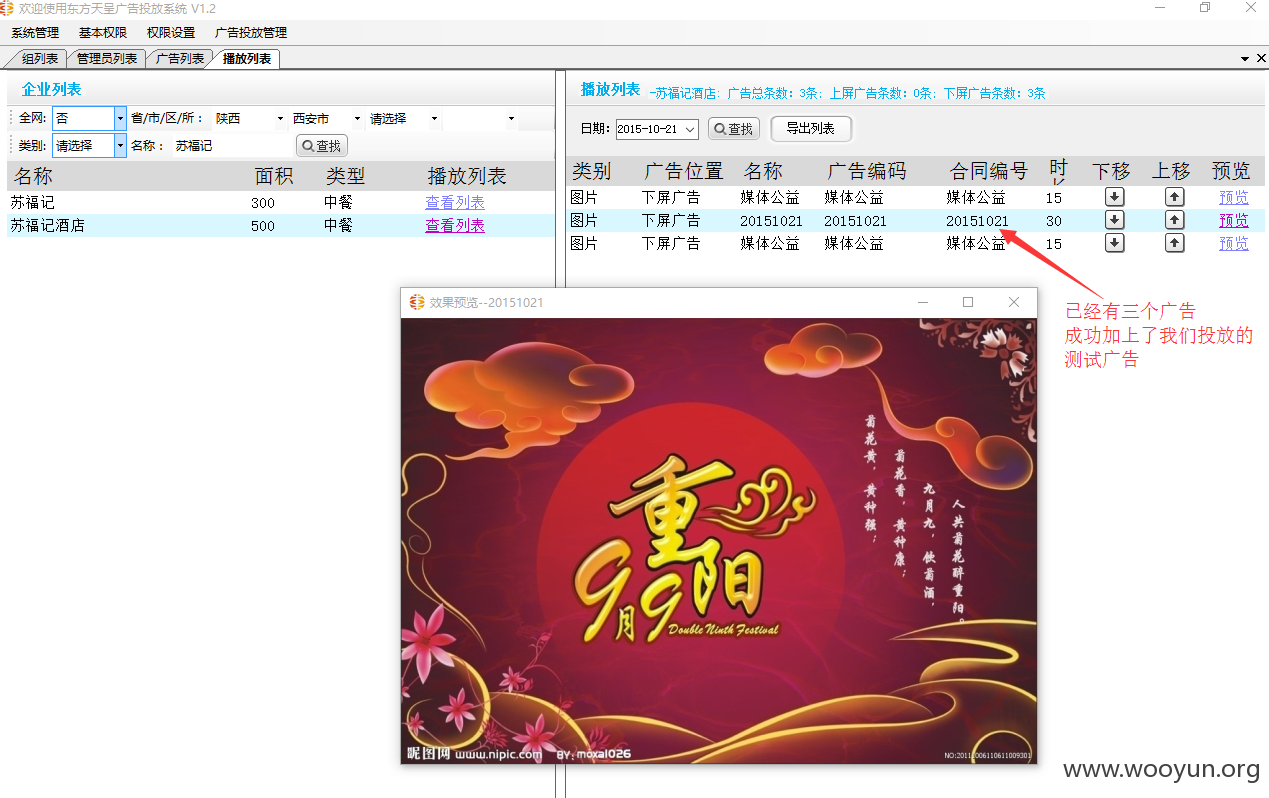Select the 苏福记 row name cell
This screenshot has width=1269, height=798.
33,203
